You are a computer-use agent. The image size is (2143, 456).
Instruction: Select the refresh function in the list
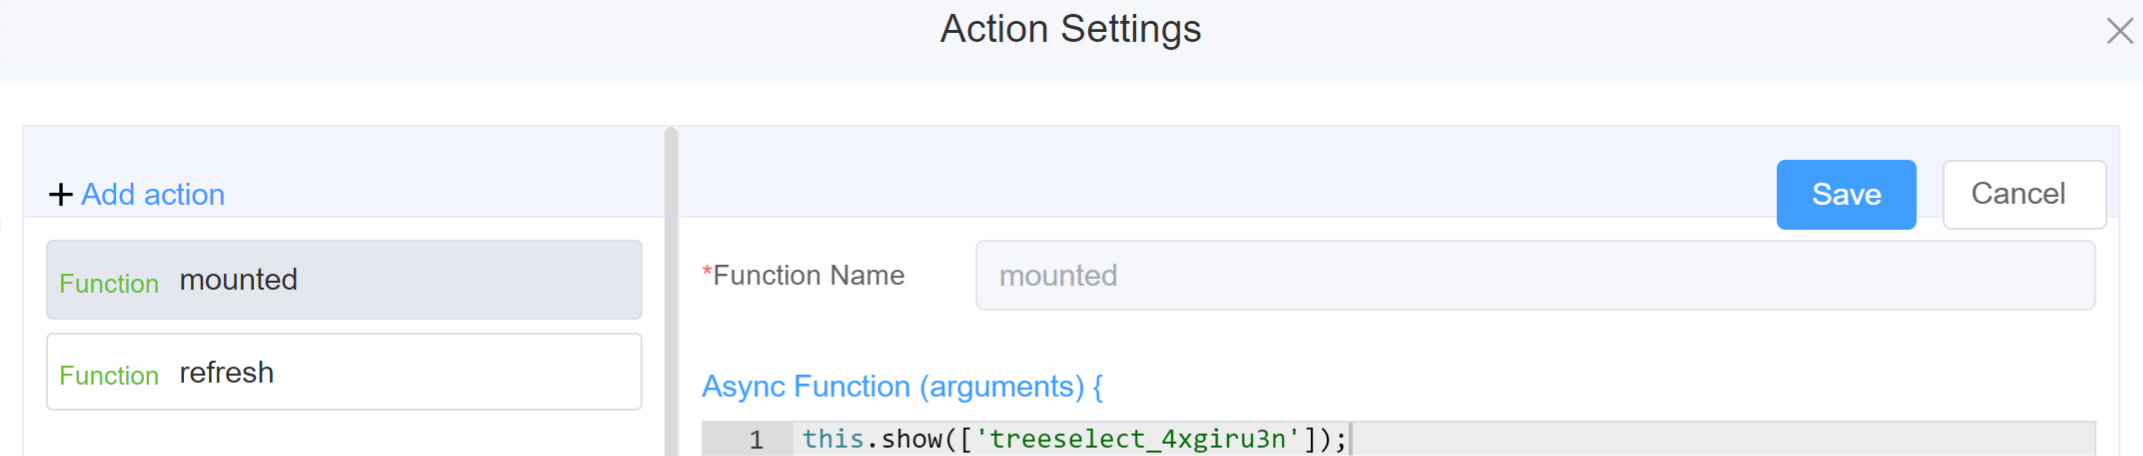click(344, 372)
